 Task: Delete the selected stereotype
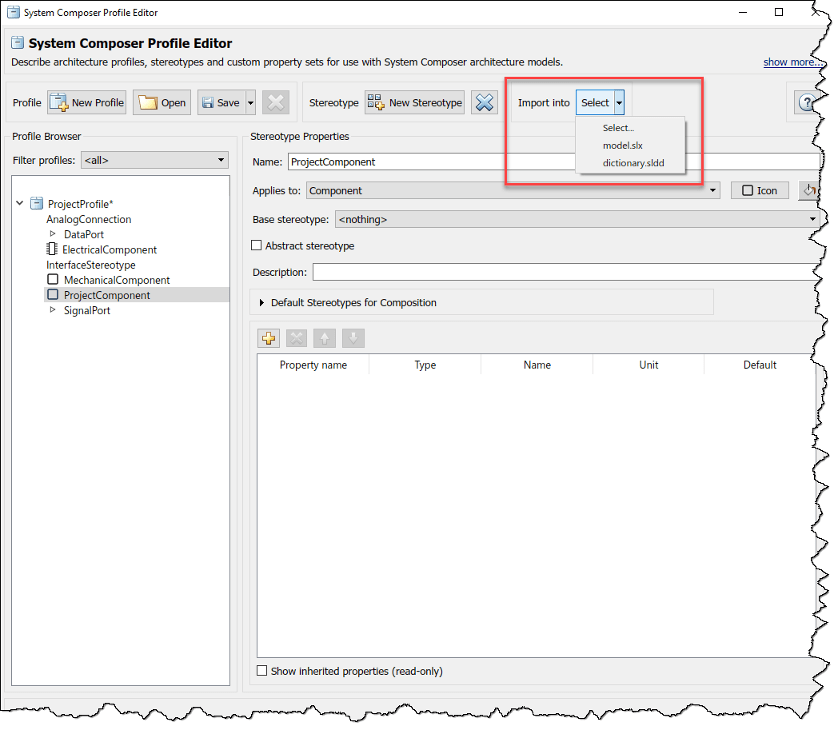tap(484, 102)
